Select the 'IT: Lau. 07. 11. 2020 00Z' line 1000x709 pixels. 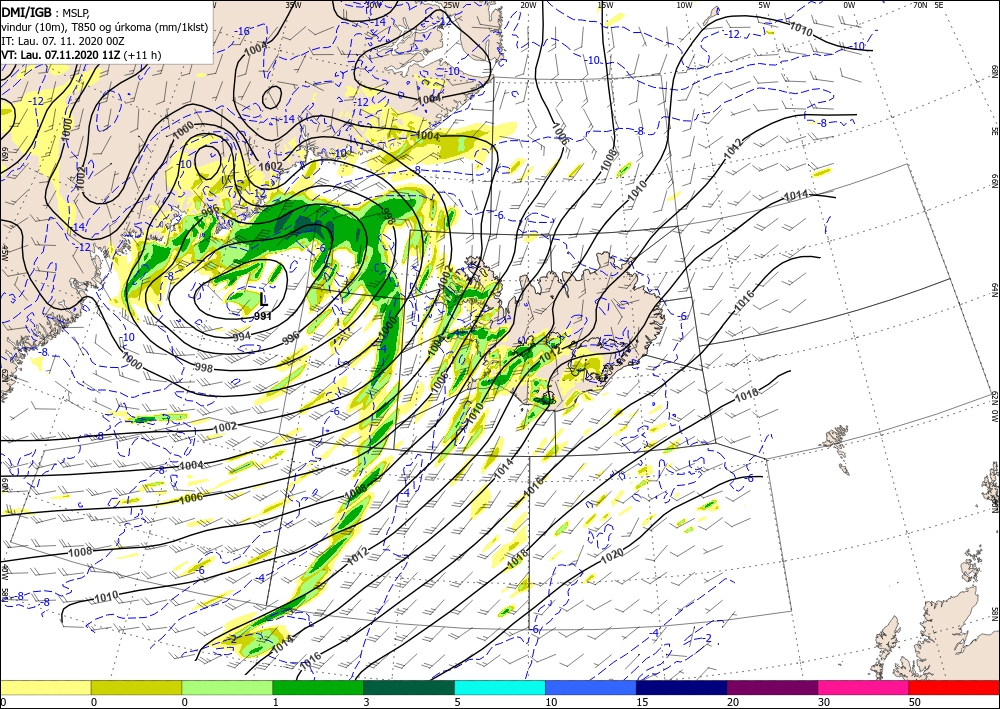pos(62,41)
